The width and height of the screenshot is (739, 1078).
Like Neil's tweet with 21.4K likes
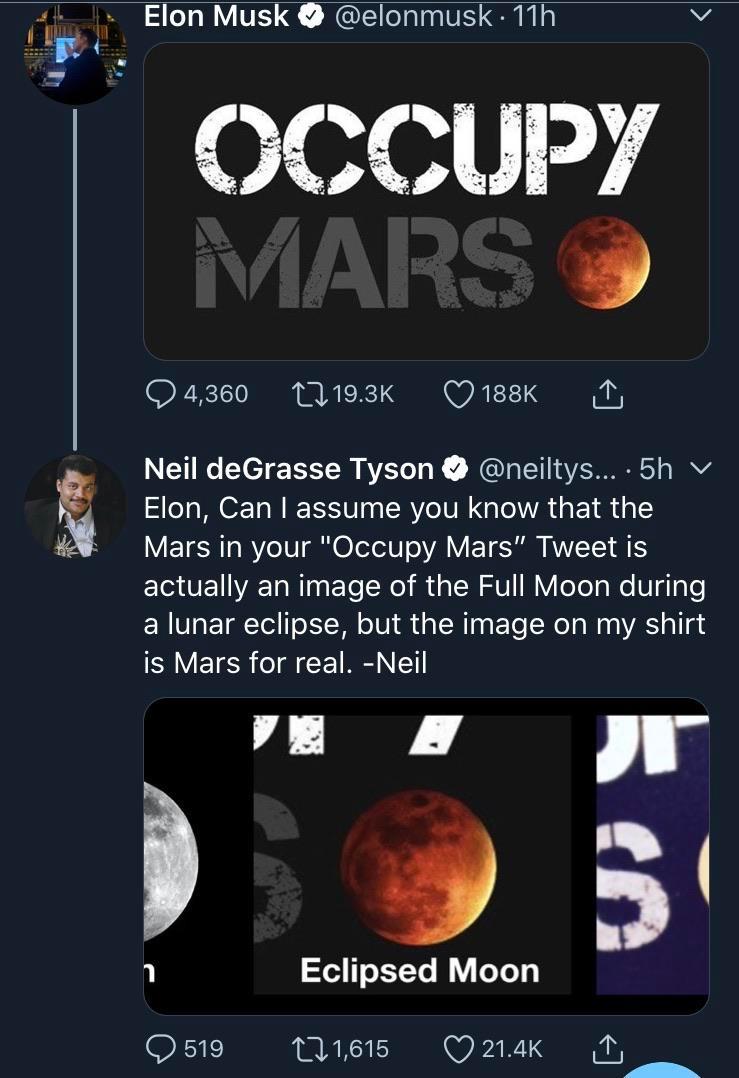459,1048
